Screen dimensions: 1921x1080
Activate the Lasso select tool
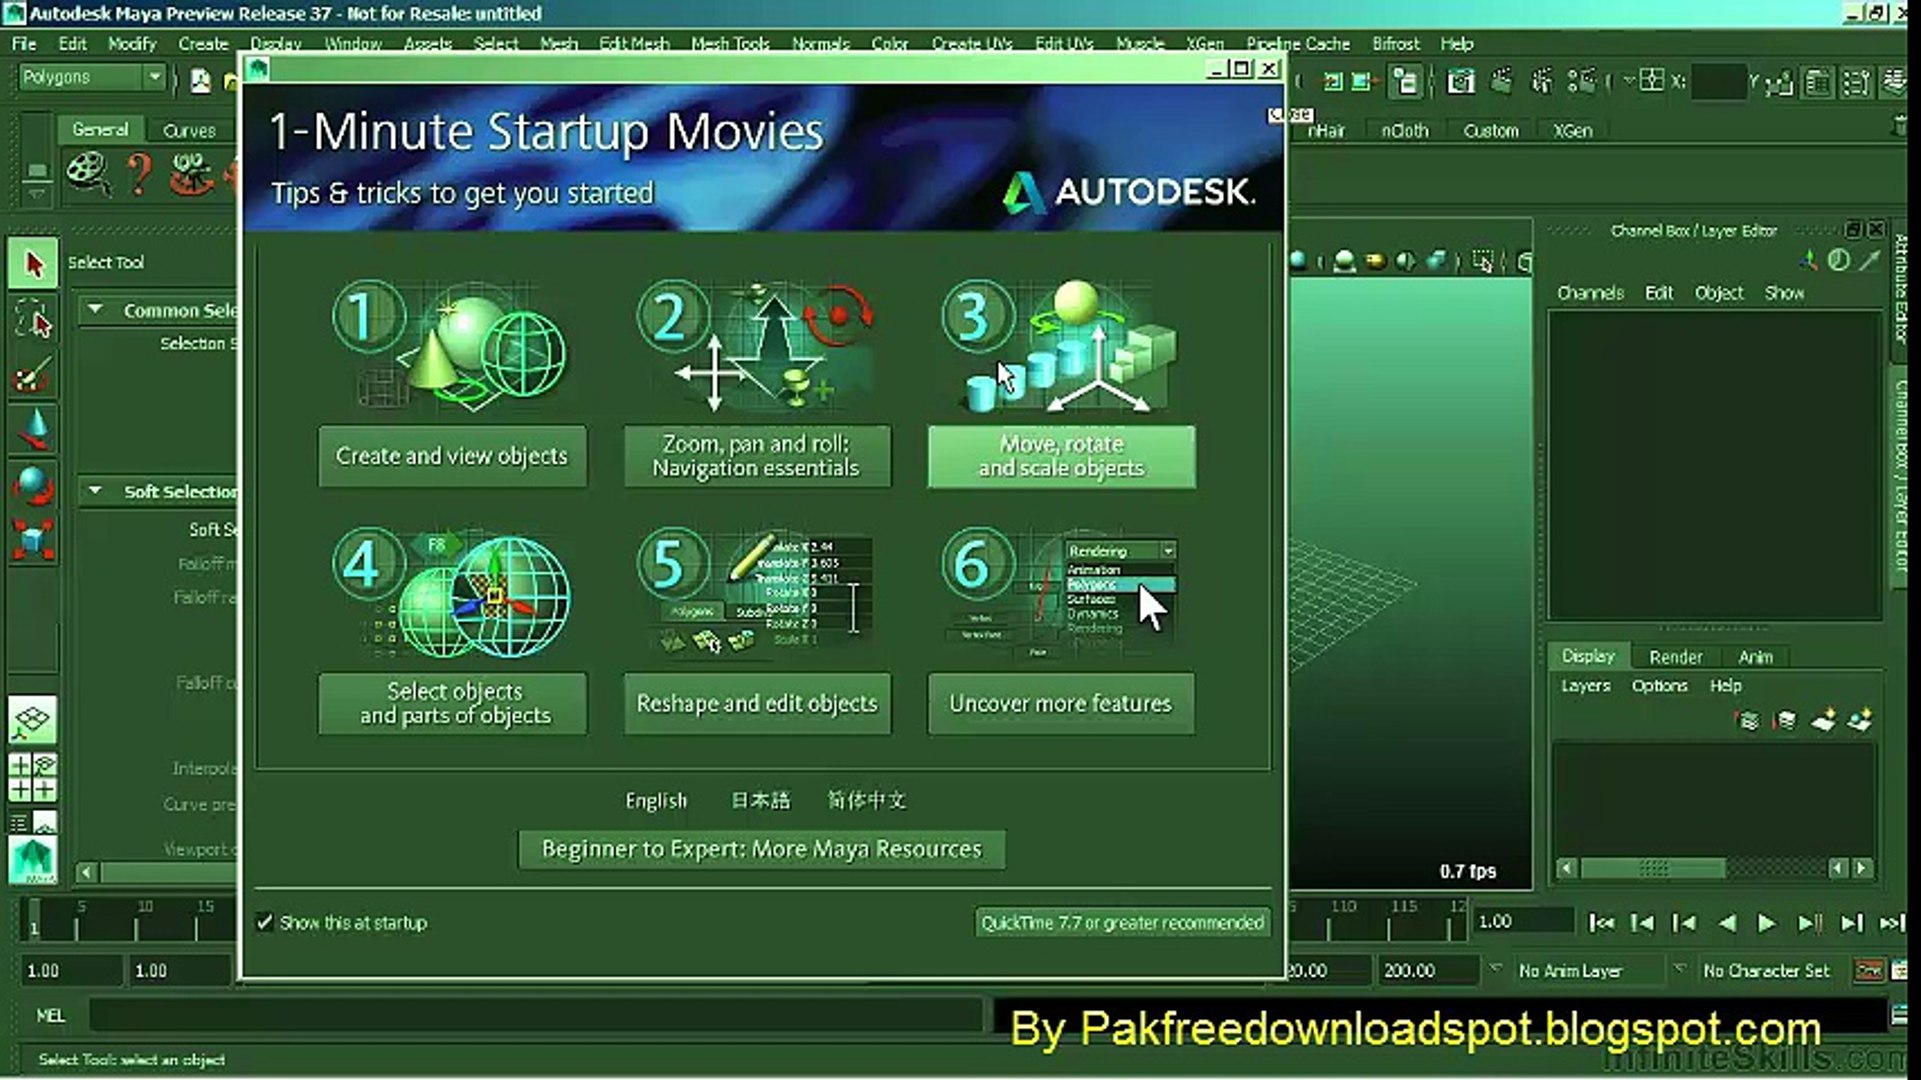tap(33, 321)
